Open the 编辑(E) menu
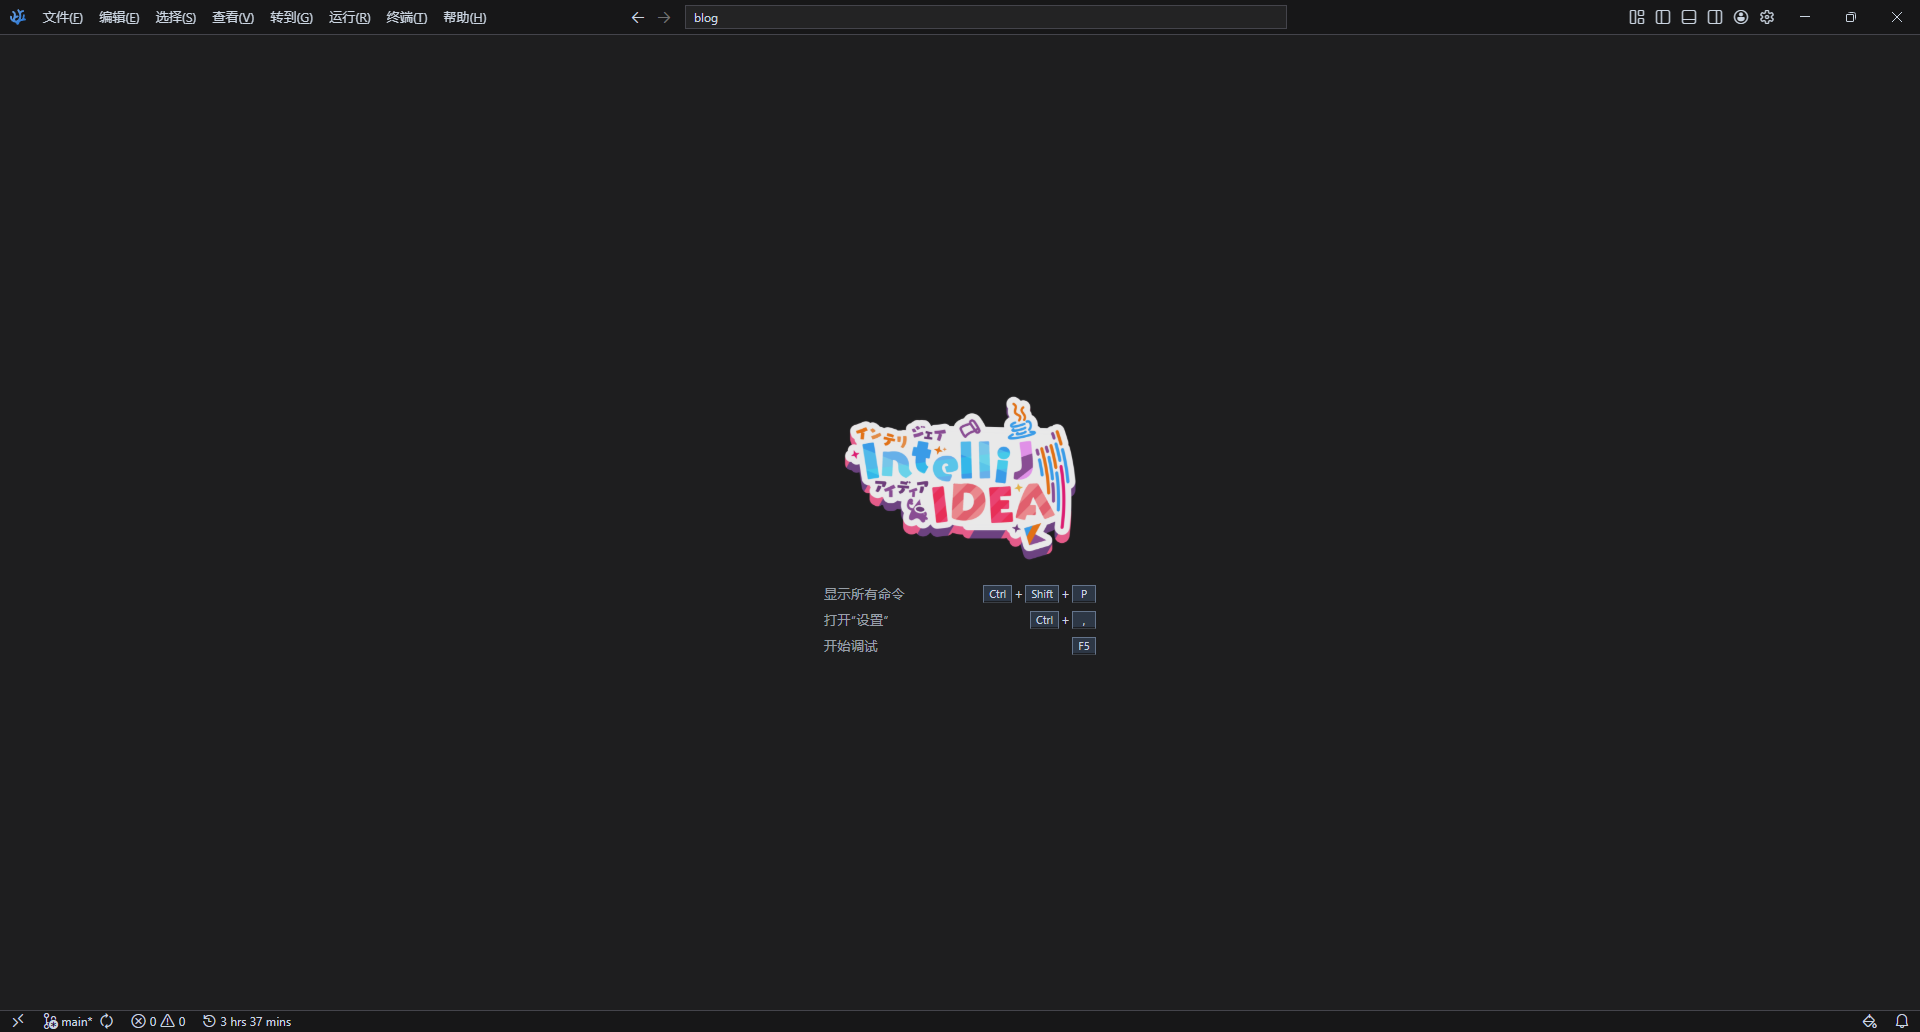Screen dimensions: 1920x1032 point(119,17)
